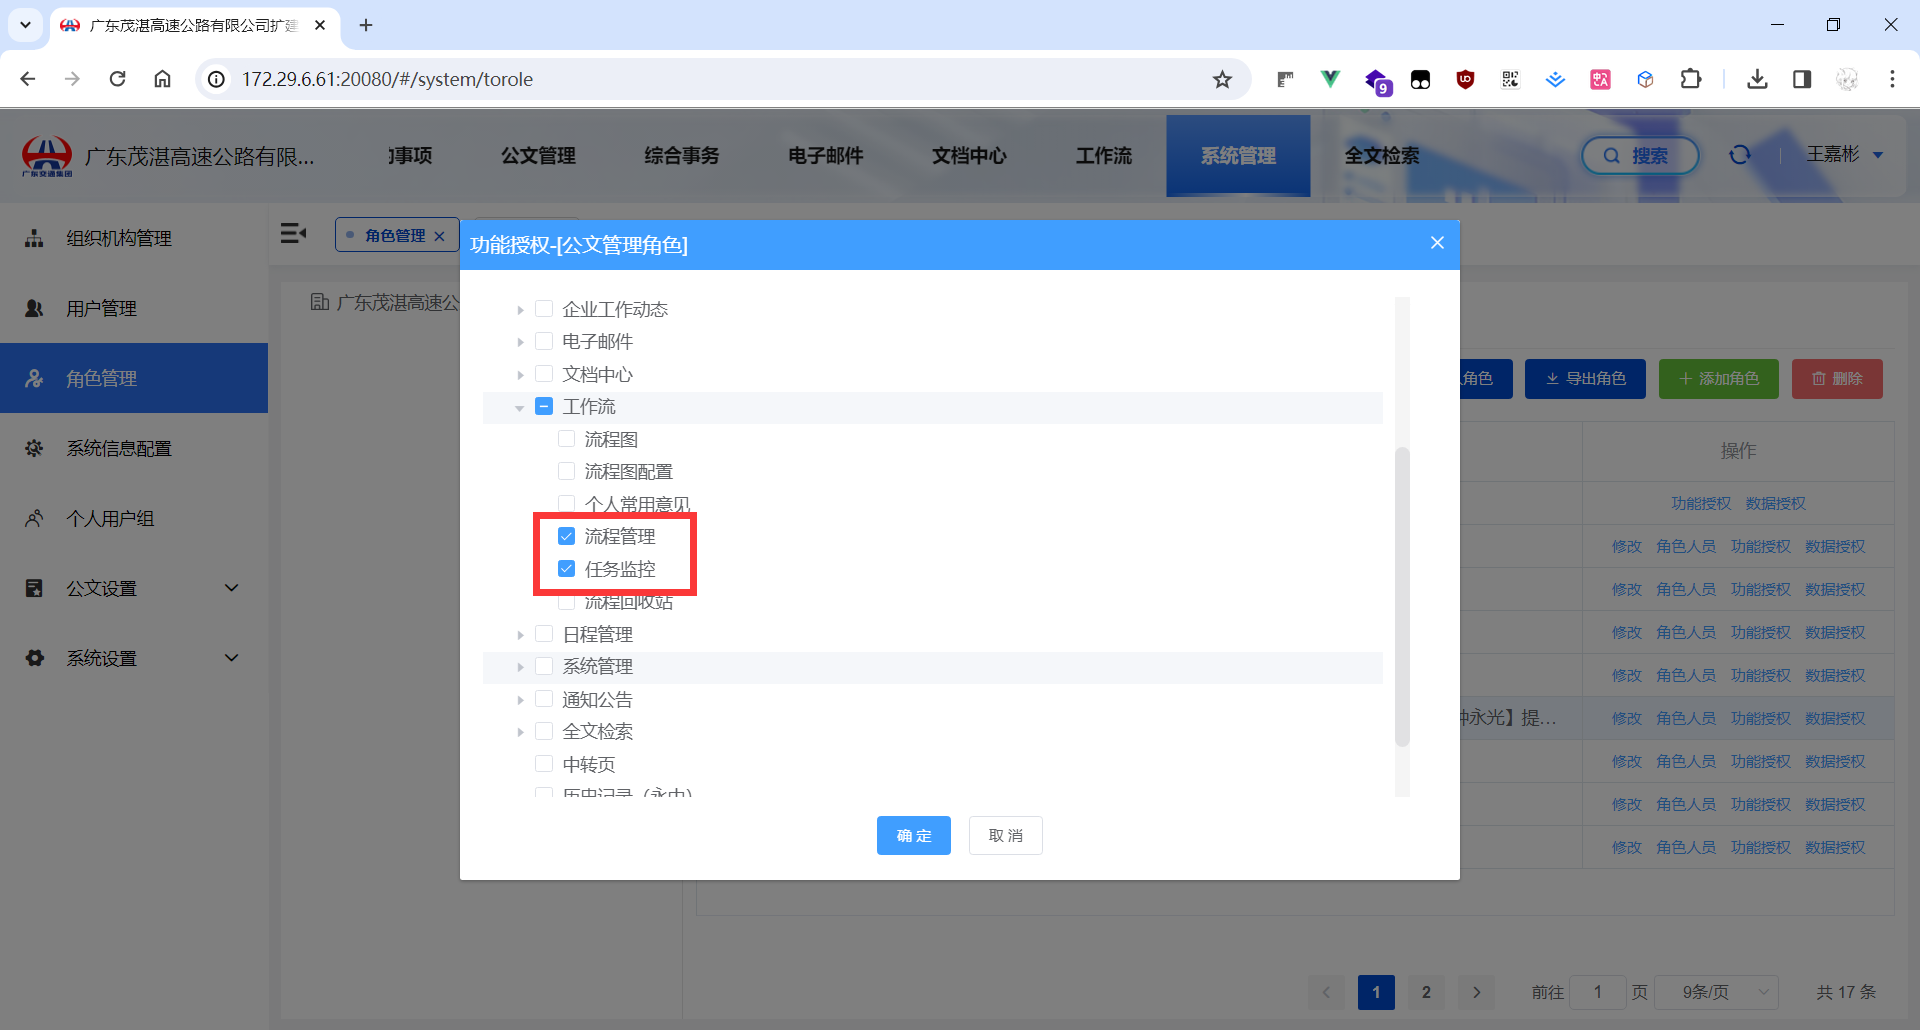Expand 系统设置 in the sidebar
Viewport: 1920px width, 1030px height.
[134, 658]
